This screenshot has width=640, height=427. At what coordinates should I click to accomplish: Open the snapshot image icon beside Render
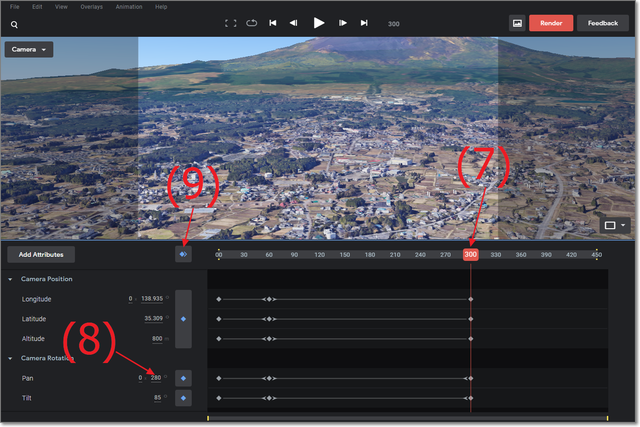[x=517, y=22]
